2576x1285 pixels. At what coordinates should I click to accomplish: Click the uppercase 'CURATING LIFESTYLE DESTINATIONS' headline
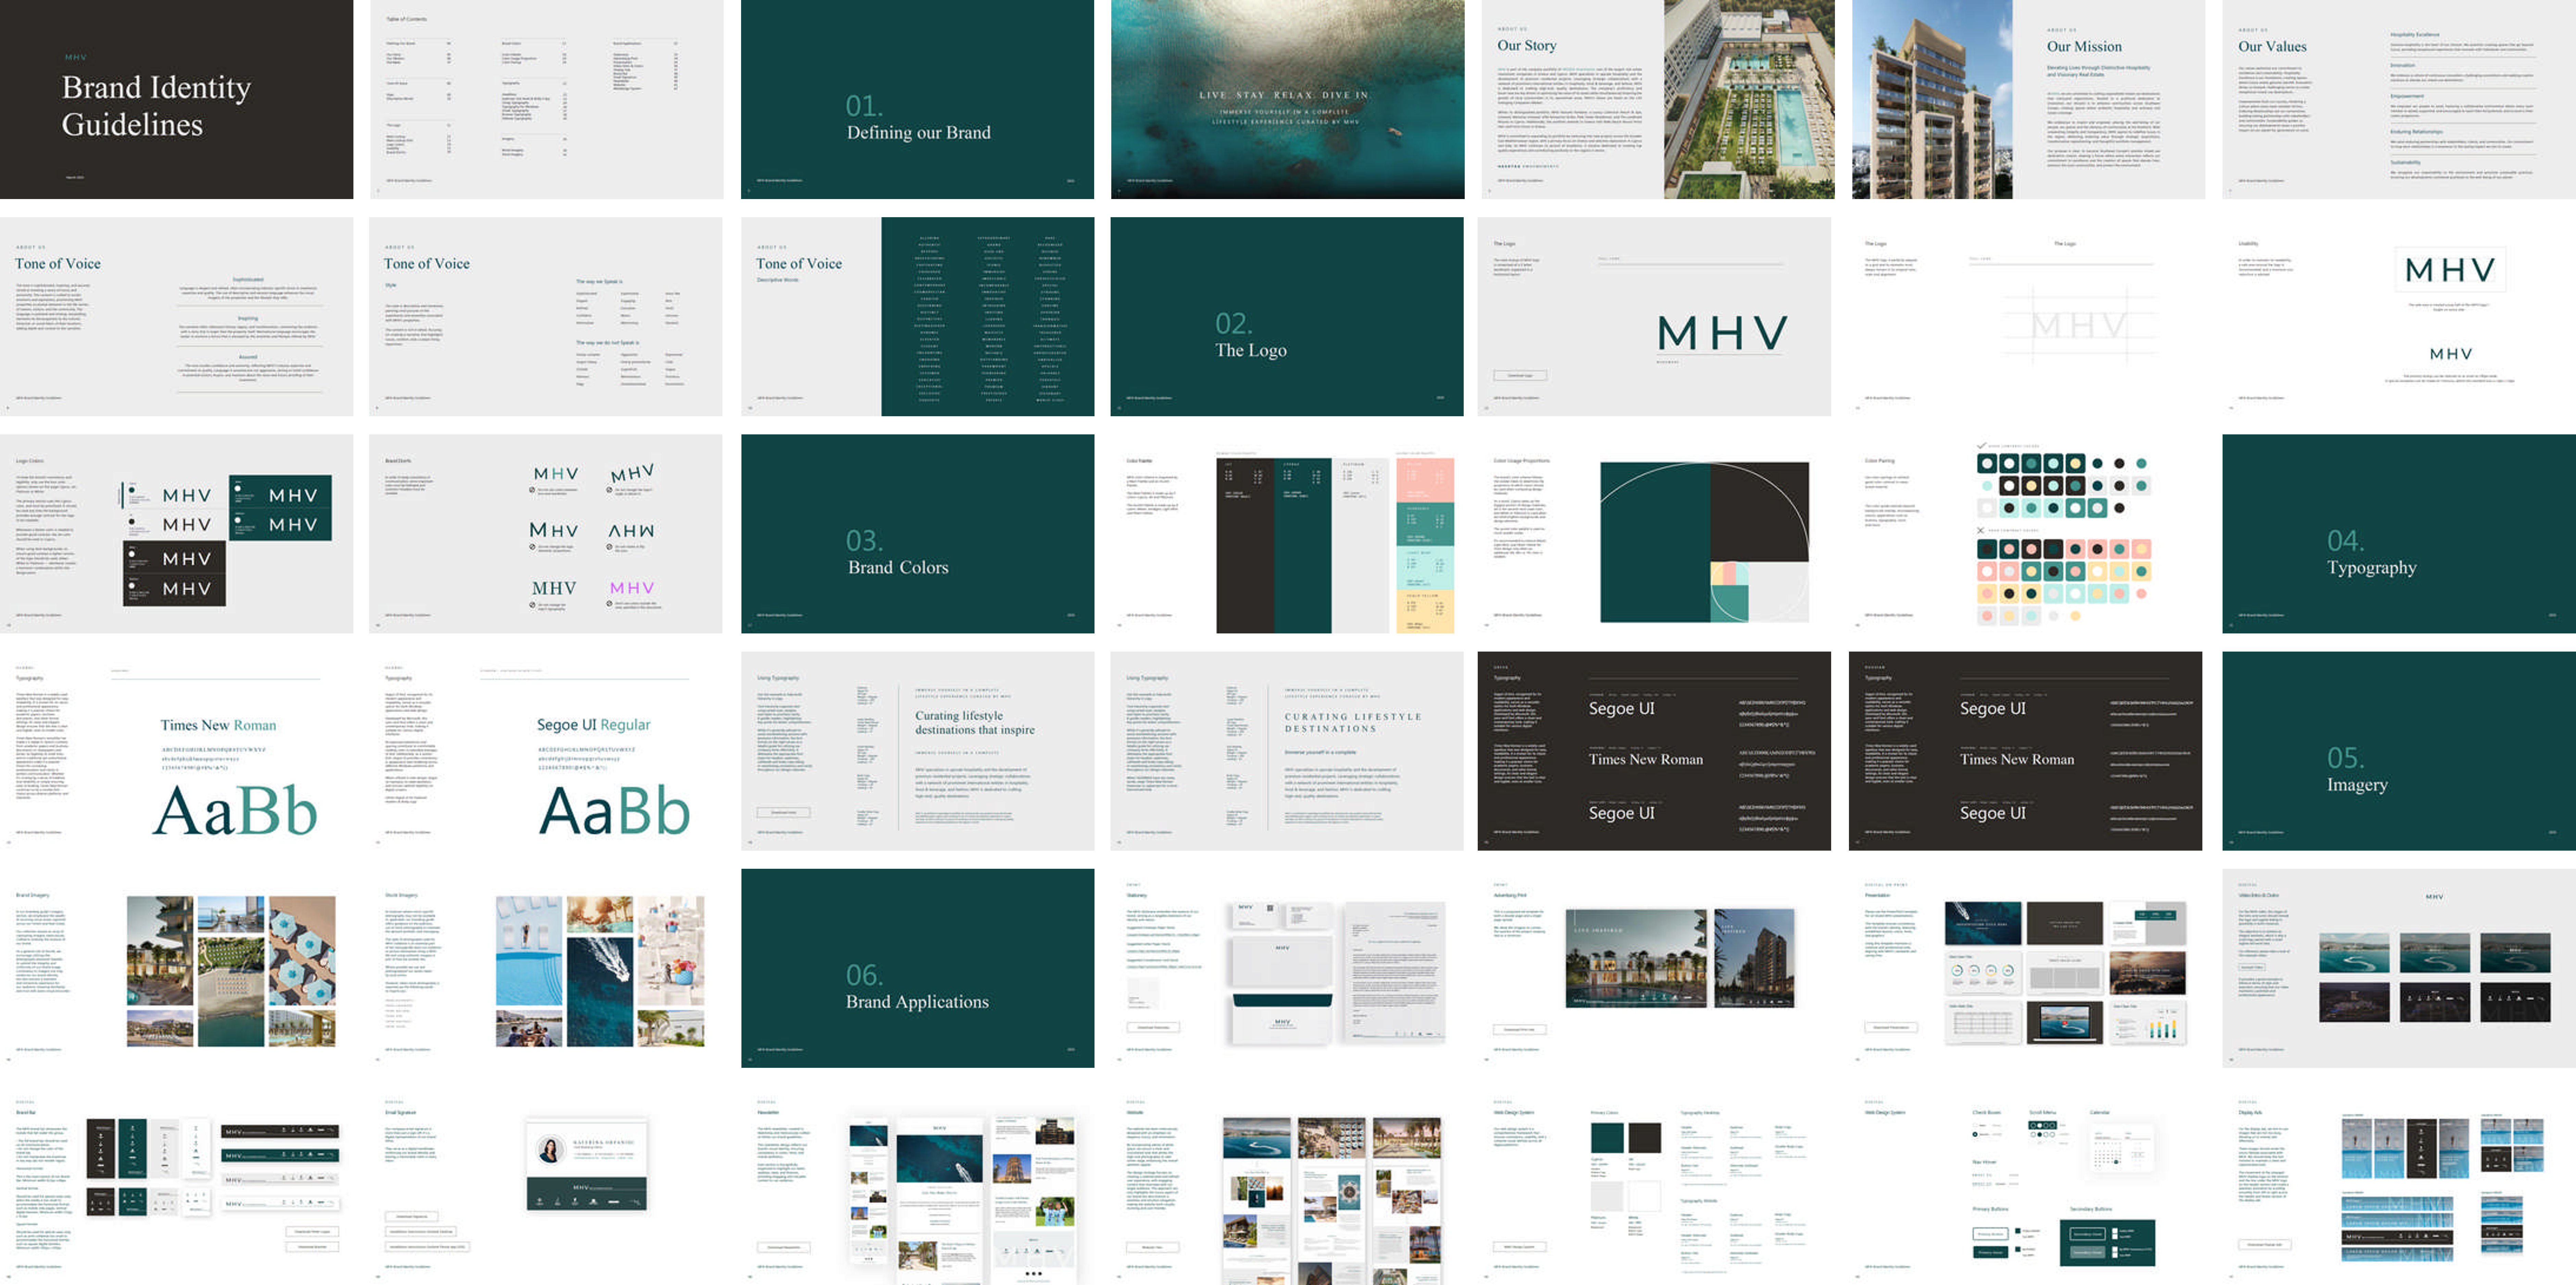coord(1353,723)
